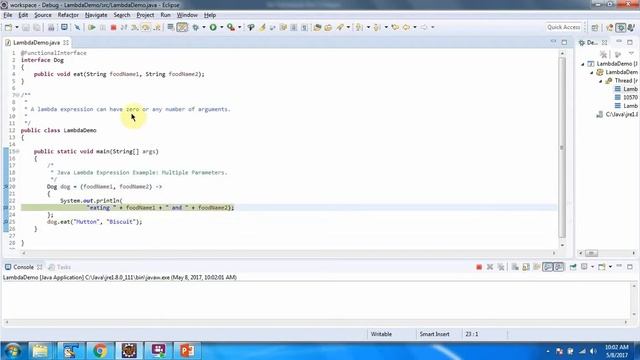
Task: Click the editor vertical scrollbar
Action: tap(562, 149)
